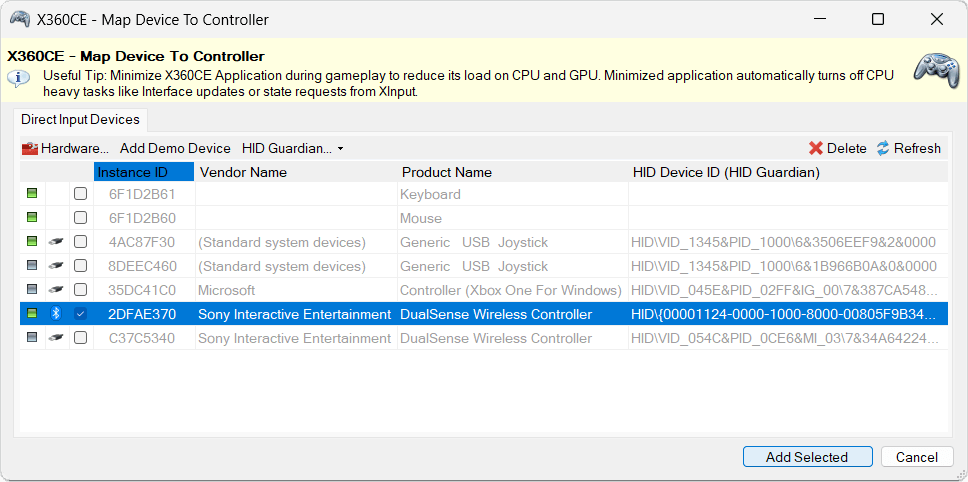The image size is (968, 482).
Task: Click USB plug icon for device 4AC87F30
Action: [x=56, y=242]
